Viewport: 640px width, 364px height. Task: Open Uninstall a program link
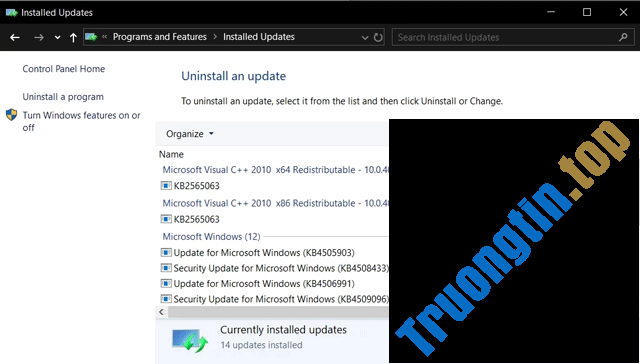pyautogui.click(x=63, y=97)
